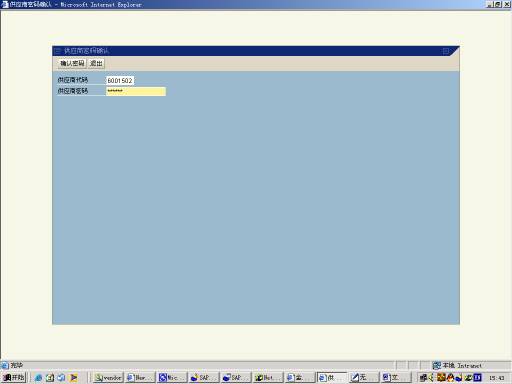
Task: Click the orange arrow quick launch icon
Action: coord(73,378)
